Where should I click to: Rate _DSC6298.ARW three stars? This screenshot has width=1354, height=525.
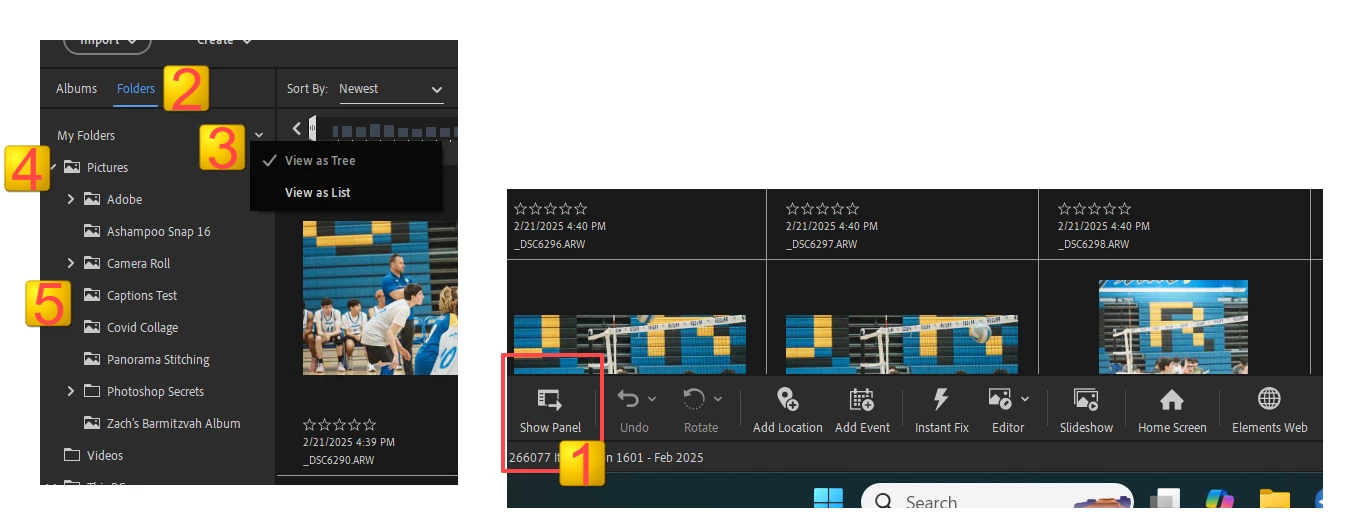point(1095,209)
